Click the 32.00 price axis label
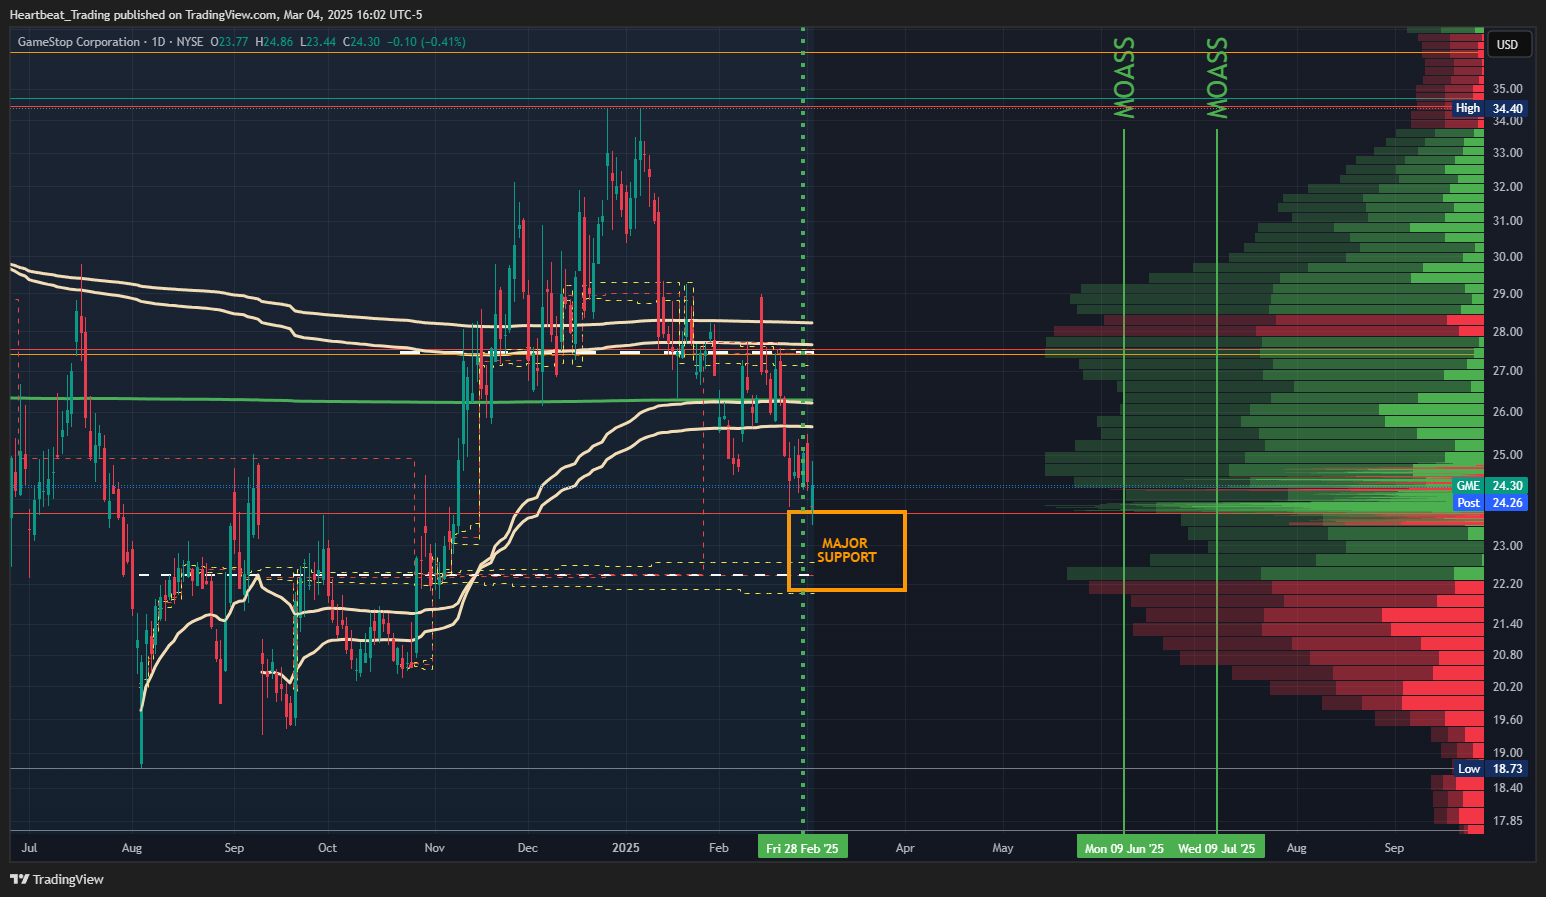This screenshot has width=1546, height=897. point(1507,187)
